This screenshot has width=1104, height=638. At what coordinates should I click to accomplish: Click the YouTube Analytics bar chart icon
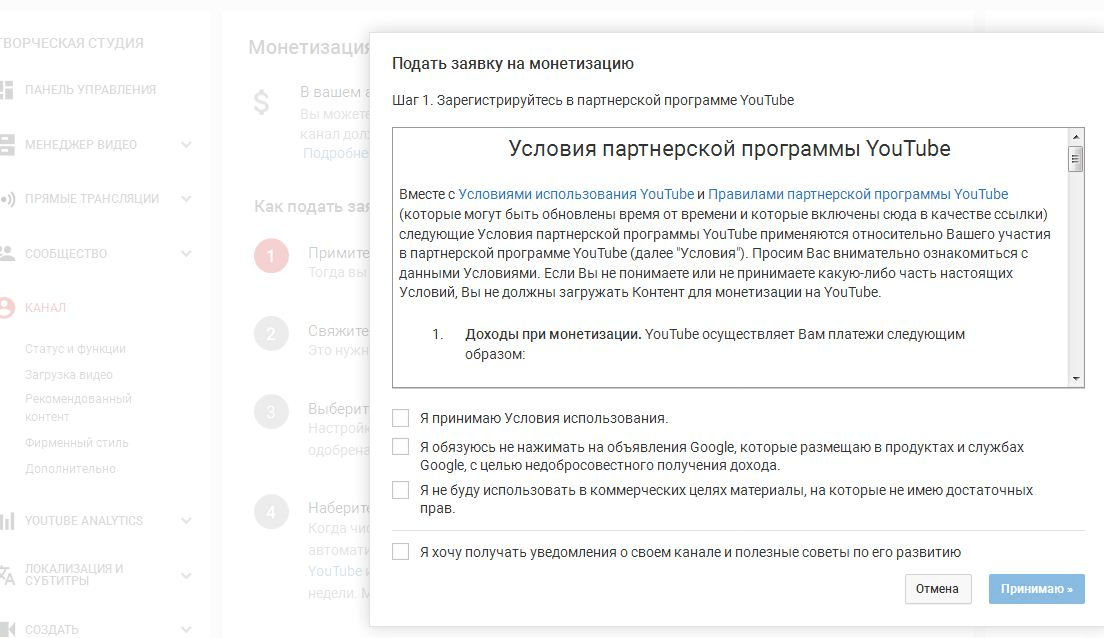click(7, 521)
